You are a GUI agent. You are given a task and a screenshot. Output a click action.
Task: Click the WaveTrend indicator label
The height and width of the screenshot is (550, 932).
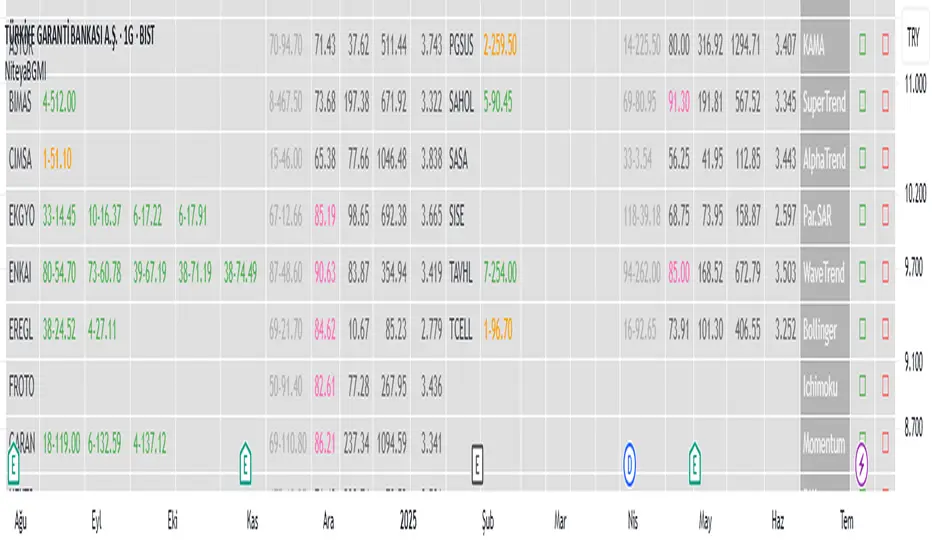pyautogui.click(x=824, y=271)
